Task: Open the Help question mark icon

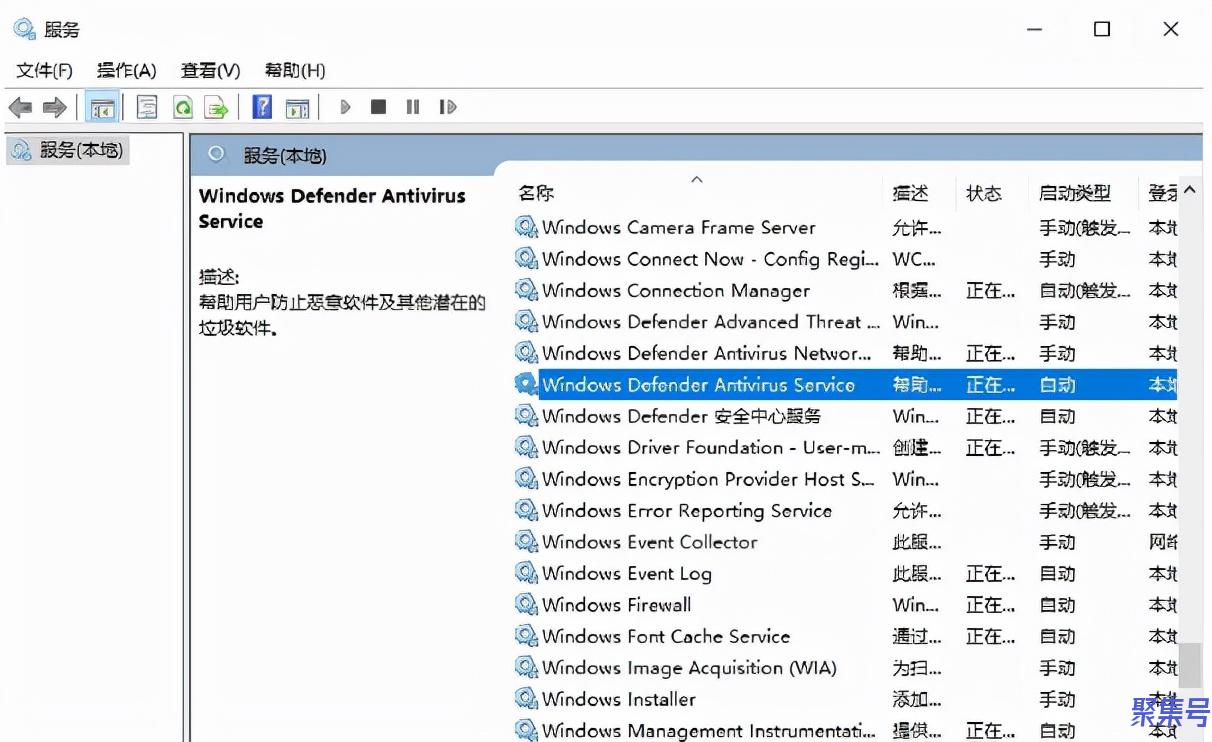Action: pyautogui.click(x=262, y=107)
